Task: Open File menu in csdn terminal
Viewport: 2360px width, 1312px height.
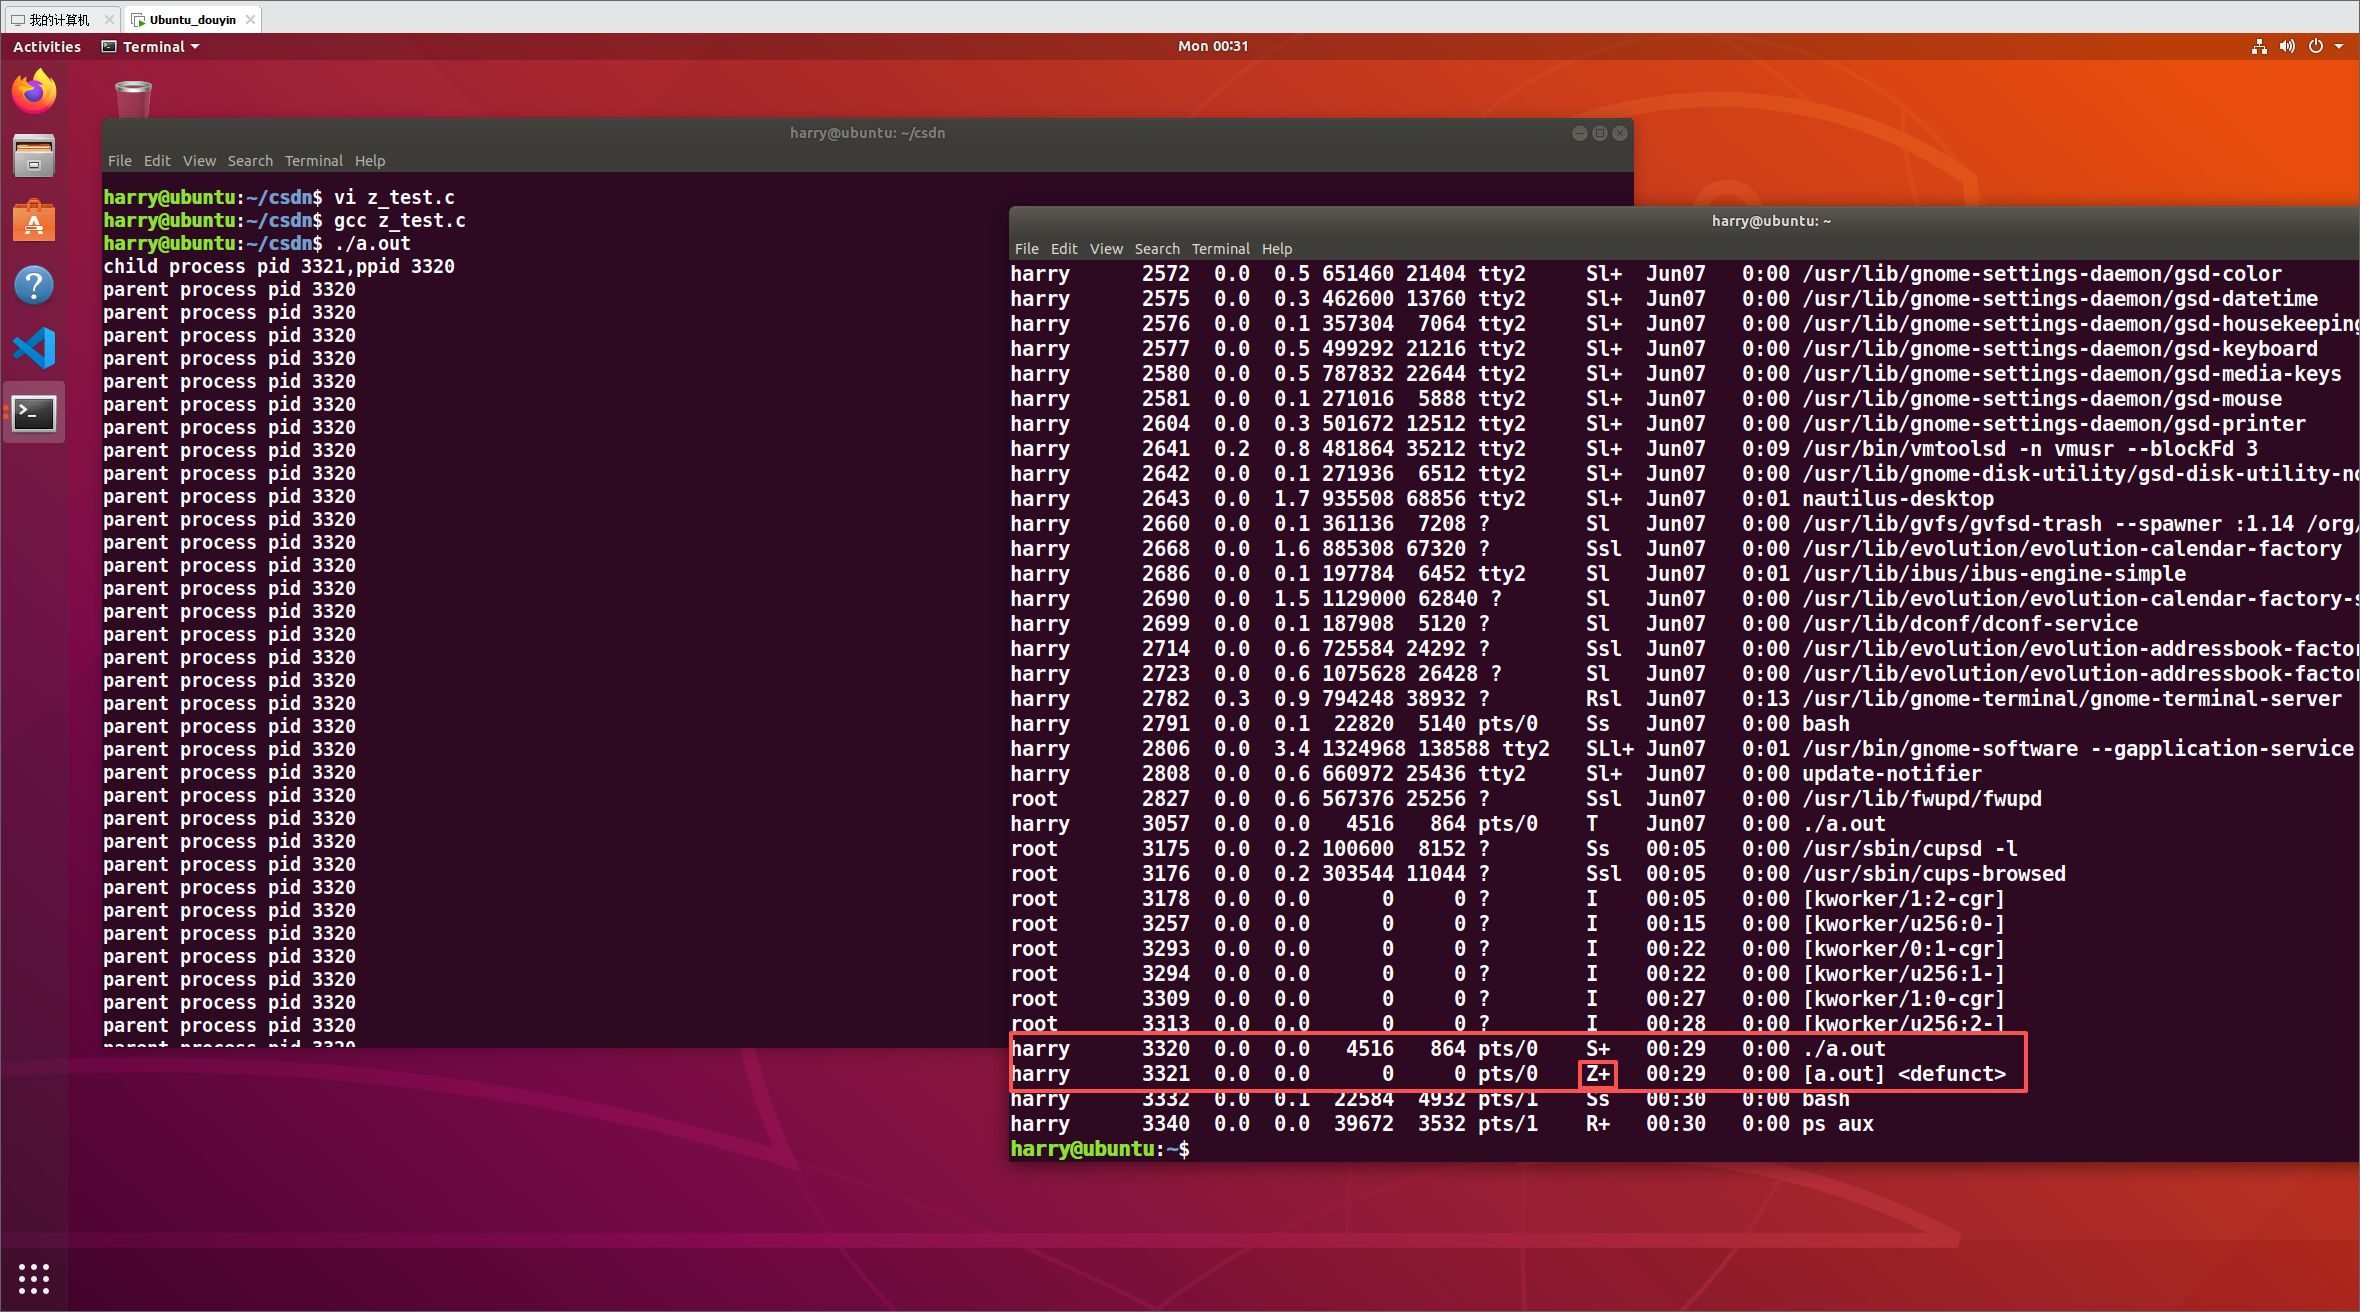Action: pyautogui.click(x=120, y=161)
